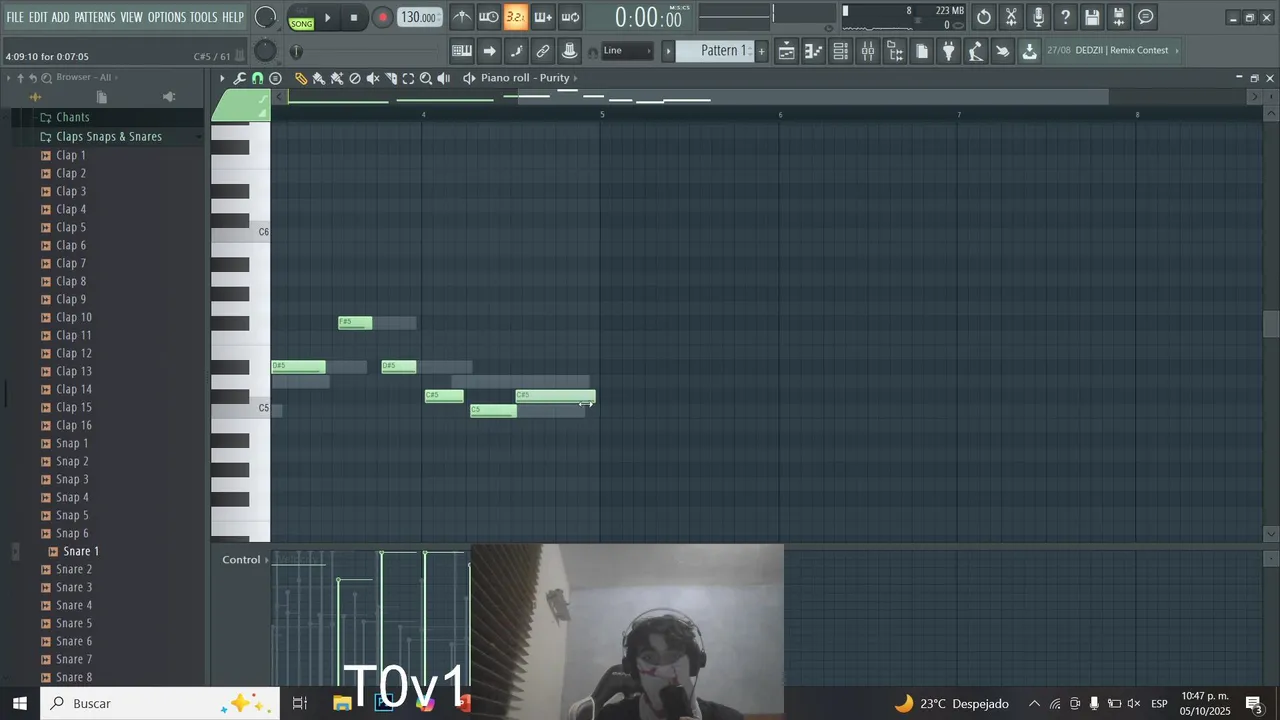Click the Record button
Screen dimensions: 1280x720
pyautogui.click(x=382, y=17)
